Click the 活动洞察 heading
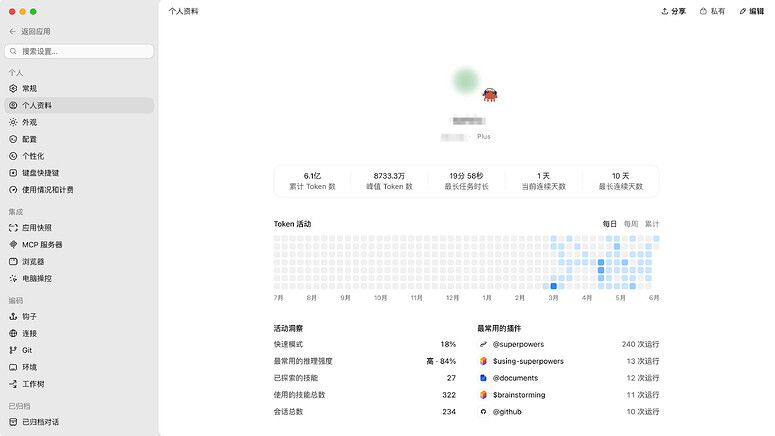The height and width of the screenshot is (436, 775). [288, 328]
